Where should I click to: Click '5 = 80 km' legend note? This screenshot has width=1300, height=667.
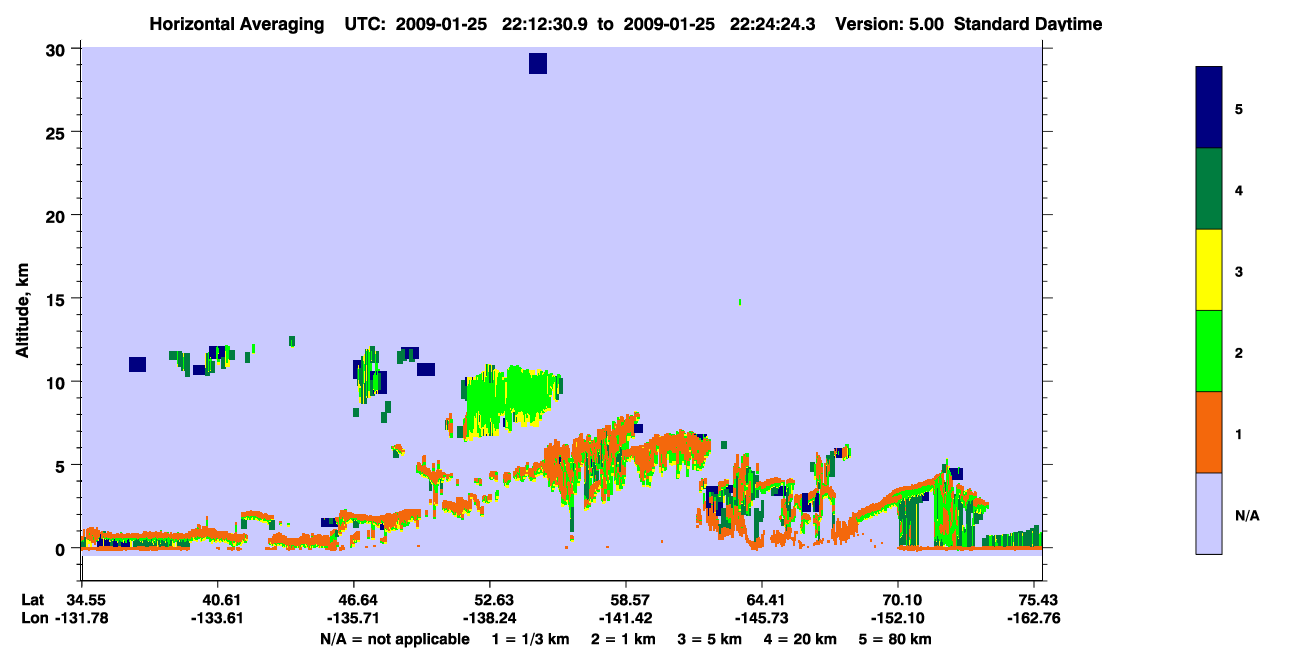pyautogui.click(x=896, y=639)
